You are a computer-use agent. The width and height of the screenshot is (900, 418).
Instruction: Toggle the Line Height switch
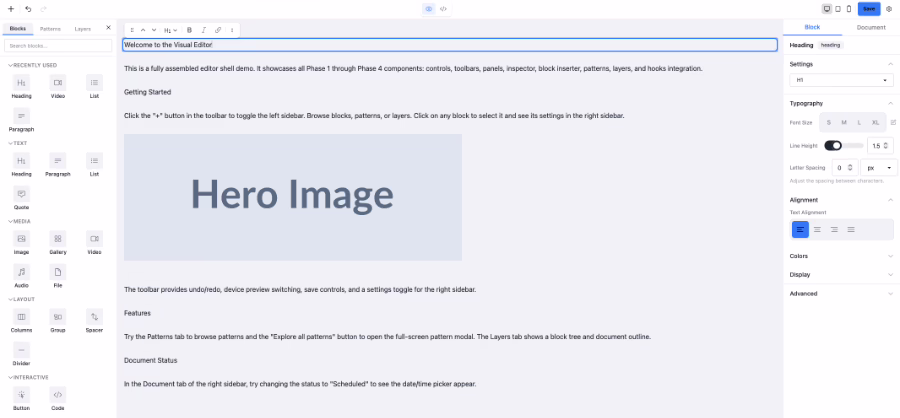click(833, 145)
